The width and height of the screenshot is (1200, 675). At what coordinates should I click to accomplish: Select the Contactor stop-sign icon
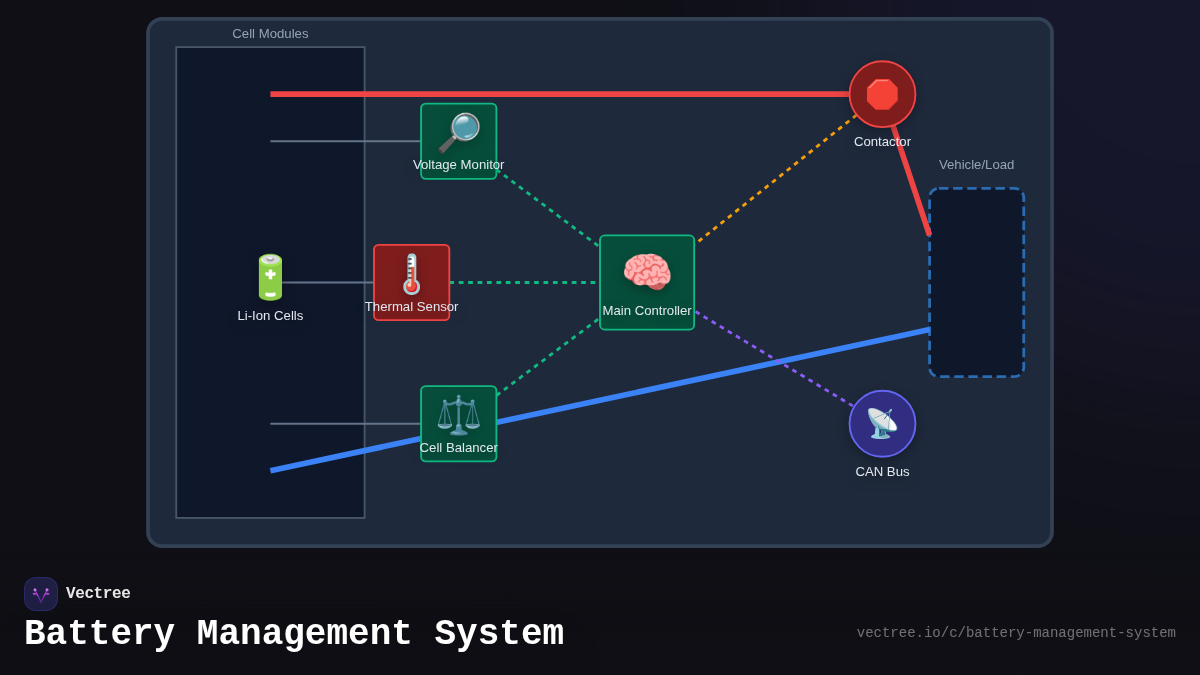(x=882, y=94)
